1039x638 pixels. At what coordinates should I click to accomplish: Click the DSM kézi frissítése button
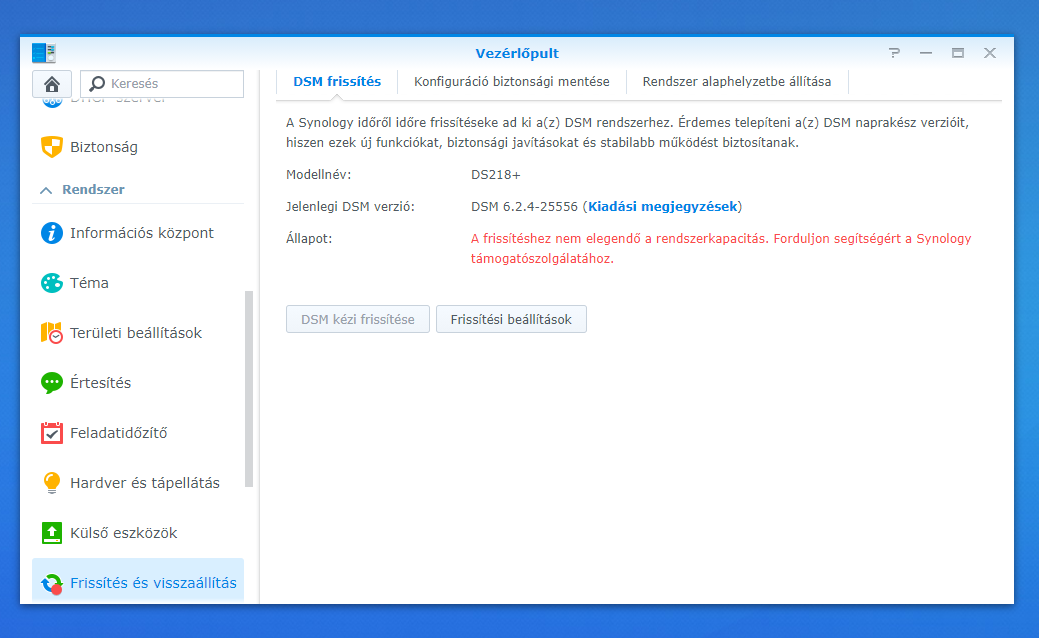coord(358,319)
